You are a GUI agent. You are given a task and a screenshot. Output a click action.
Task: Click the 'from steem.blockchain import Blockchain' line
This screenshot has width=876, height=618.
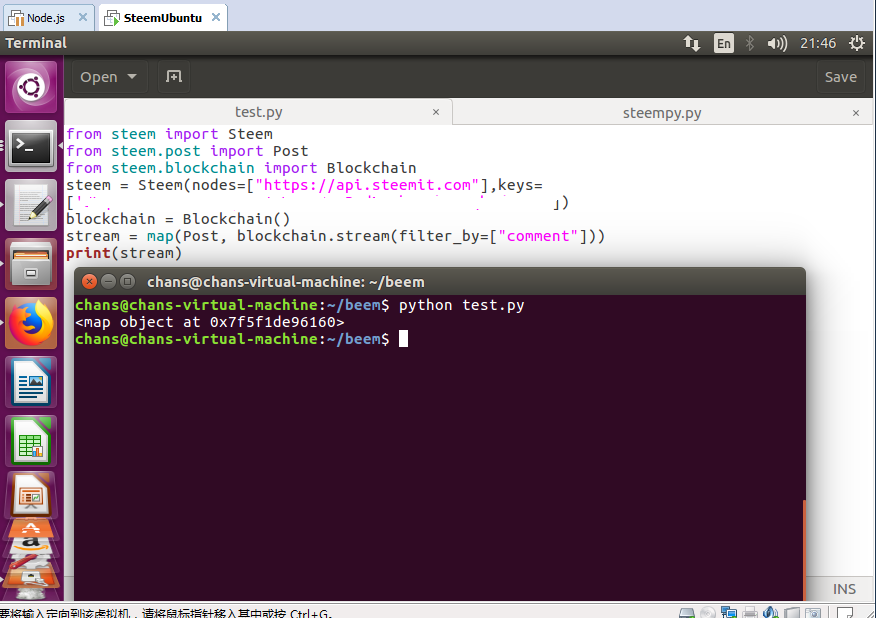(241, 168)
